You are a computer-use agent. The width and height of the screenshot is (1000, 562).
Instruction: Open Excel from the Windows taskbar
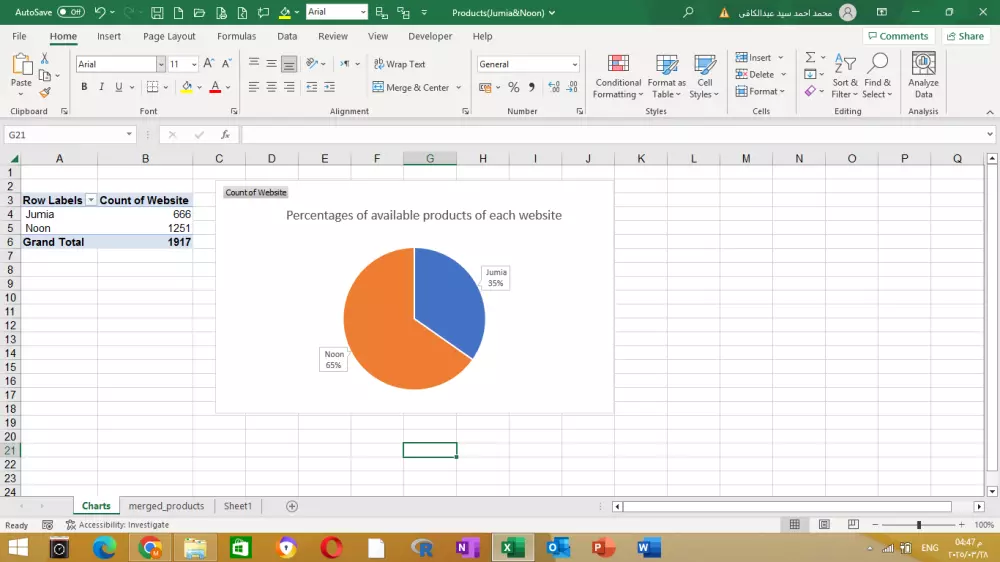512,547
